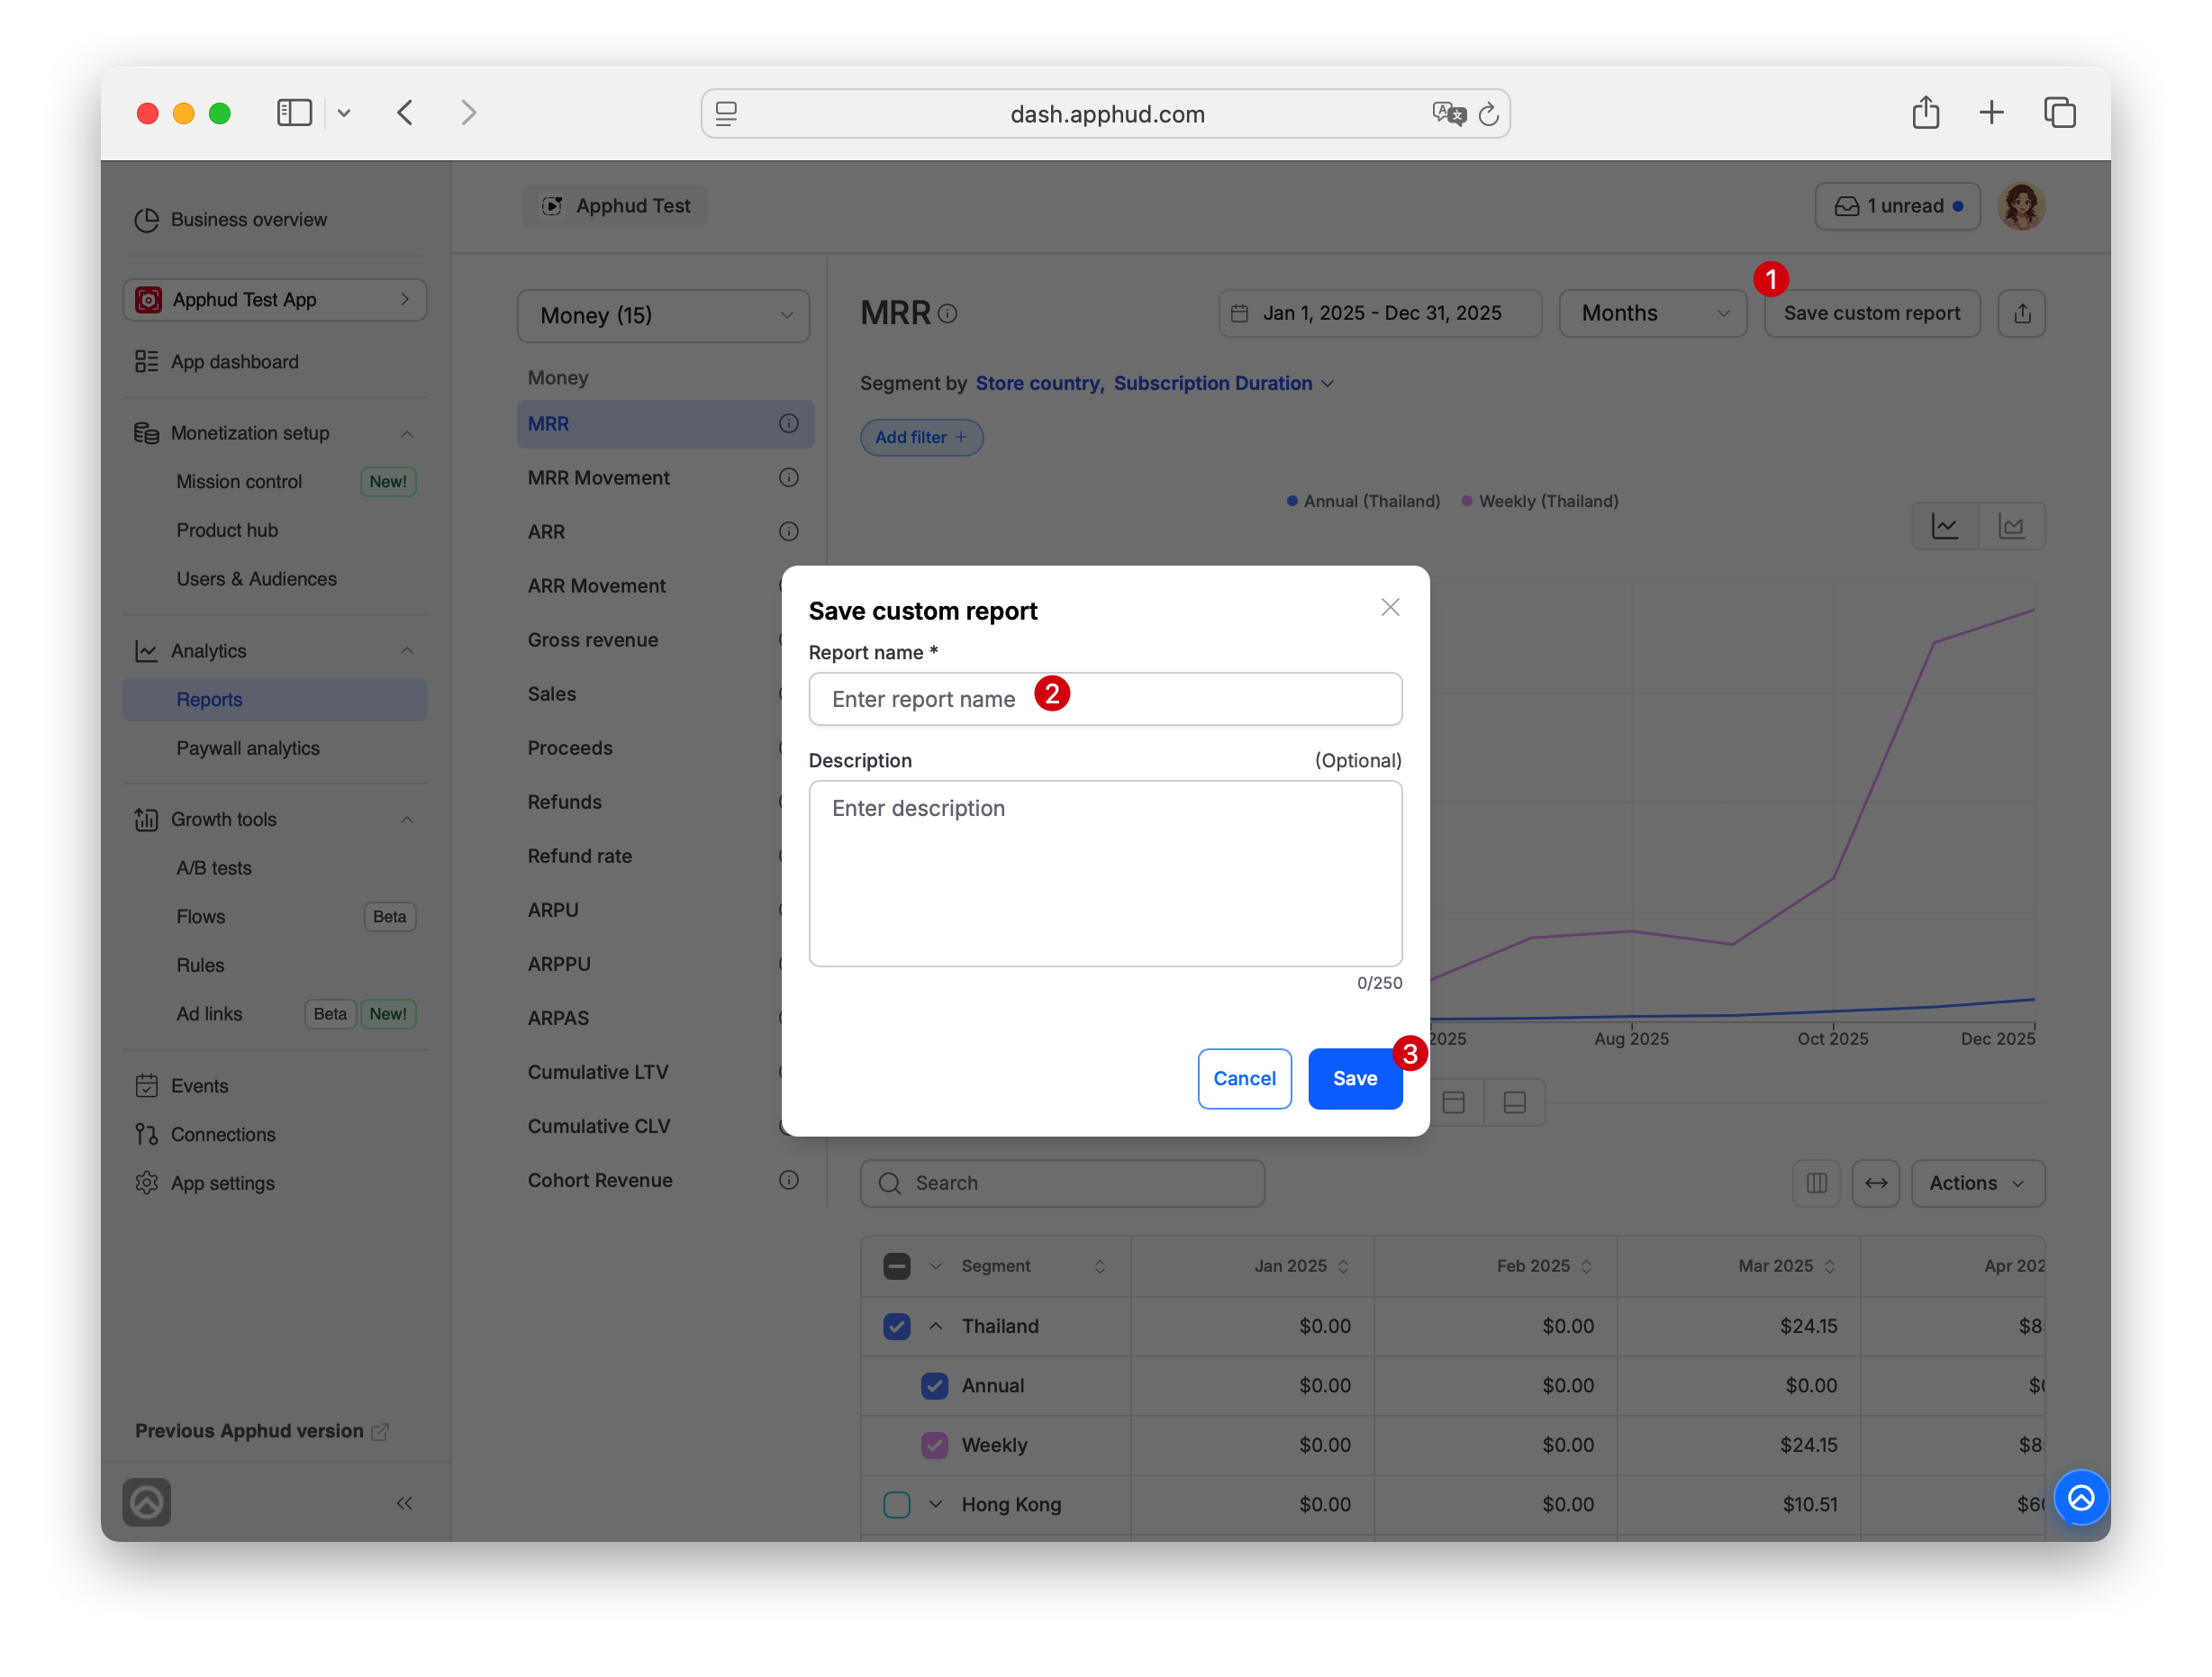Image resolution: width=2212 pixels, height=1677 pixels.
Task: Click Add filter button
Action: [x=921, y=438]
